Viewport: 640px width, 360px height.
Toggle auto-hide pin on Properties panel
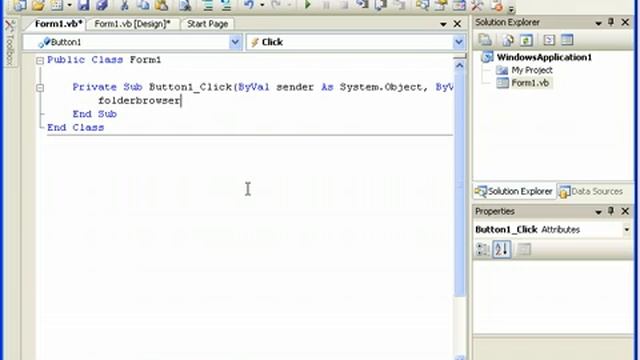point(611,211)
